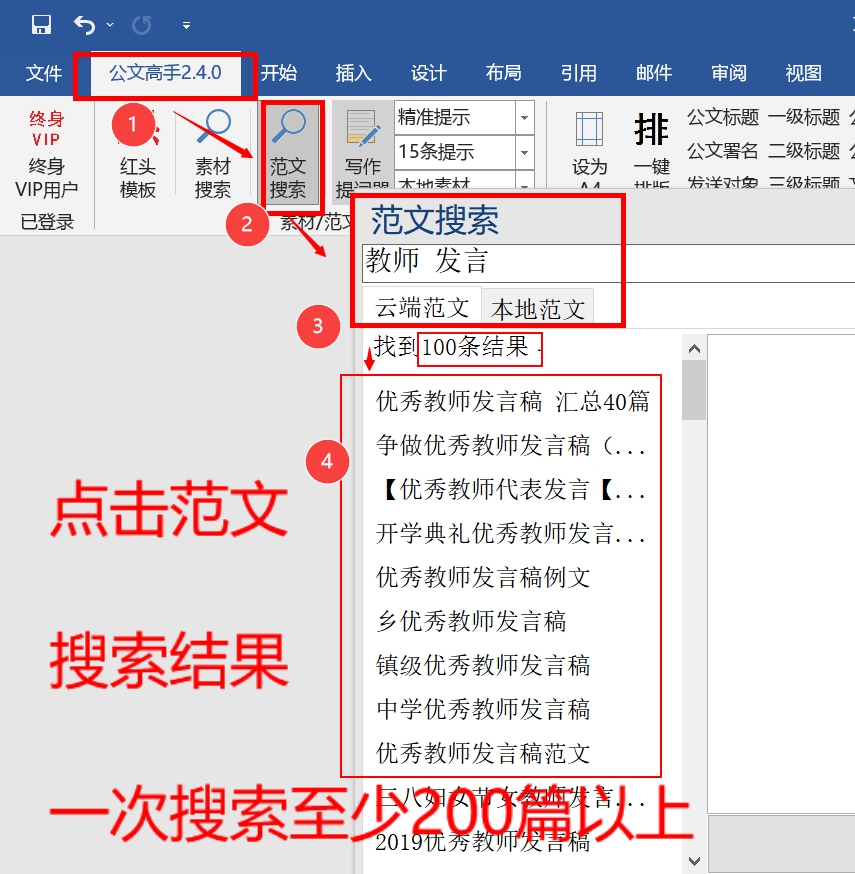The width and height of the screenshot is (855, 874).
Task: Apply the 二级标题 style
Action: coord(804,150)
